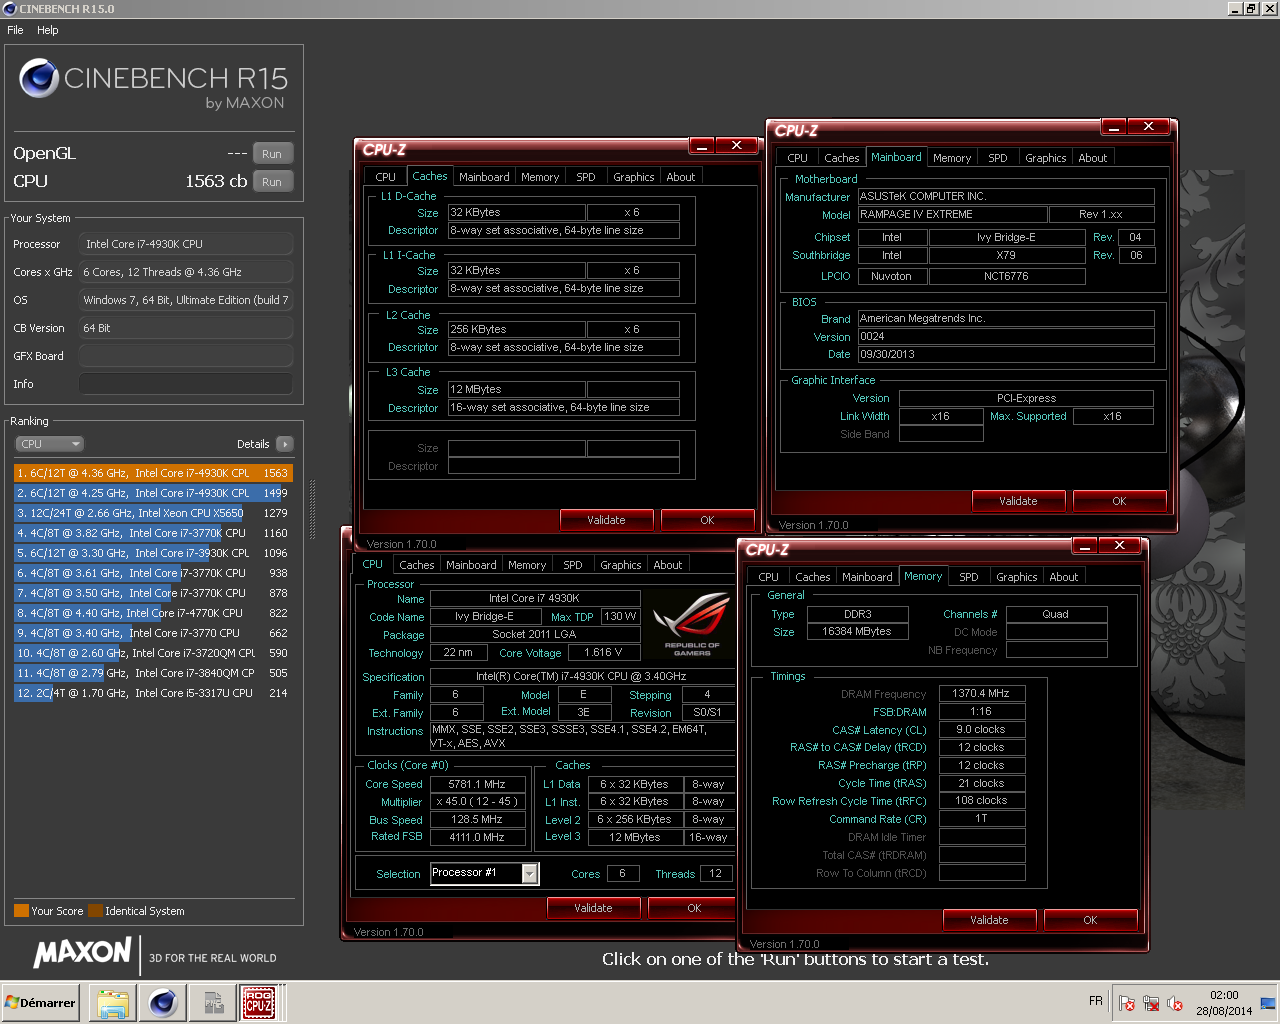Screen dimensions: 1280x1024
Task: Click Validate in CPU-Z Mainboard window
Action: click(1018, 501)
